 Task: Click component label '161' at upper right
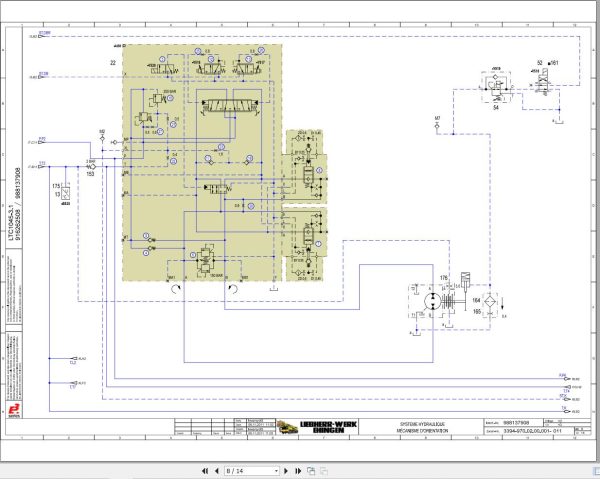point(554,63)
